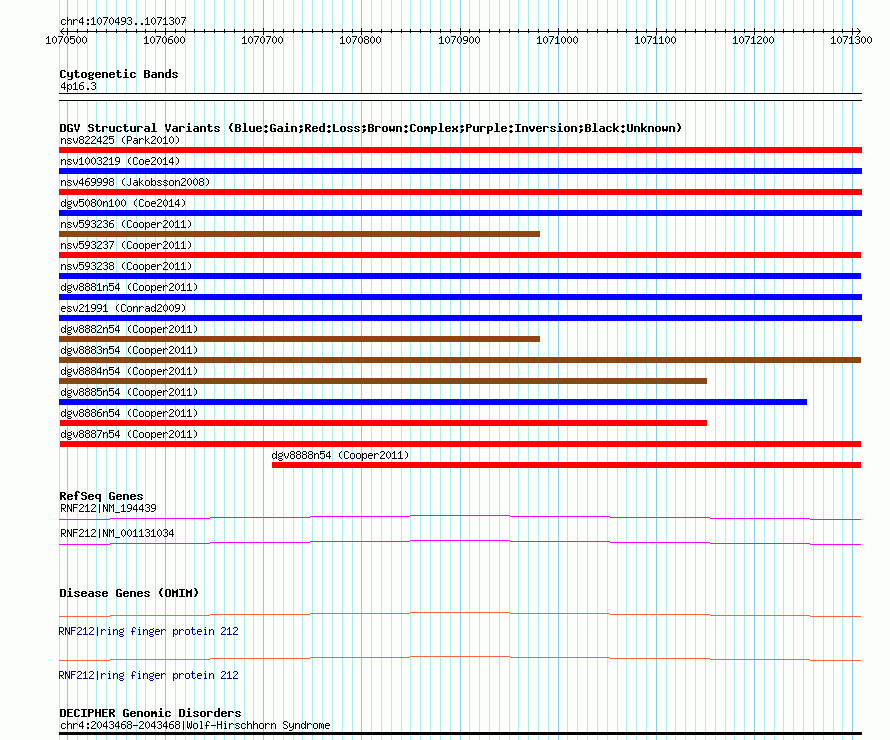Click the nsv593236 (Cooper2011) brown bar
Image resolution: width=890 pixels, height=740 pixels.
click(x=299, y=234)
